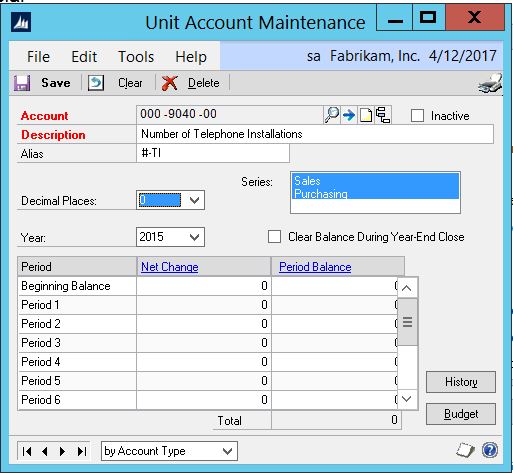Click the company name Fabrikam, Inc.

pos(375,56)
